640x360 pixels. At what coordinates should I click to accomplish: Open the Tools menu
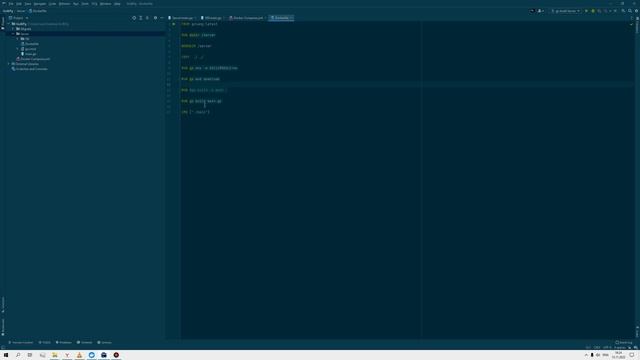coord(85,4)
